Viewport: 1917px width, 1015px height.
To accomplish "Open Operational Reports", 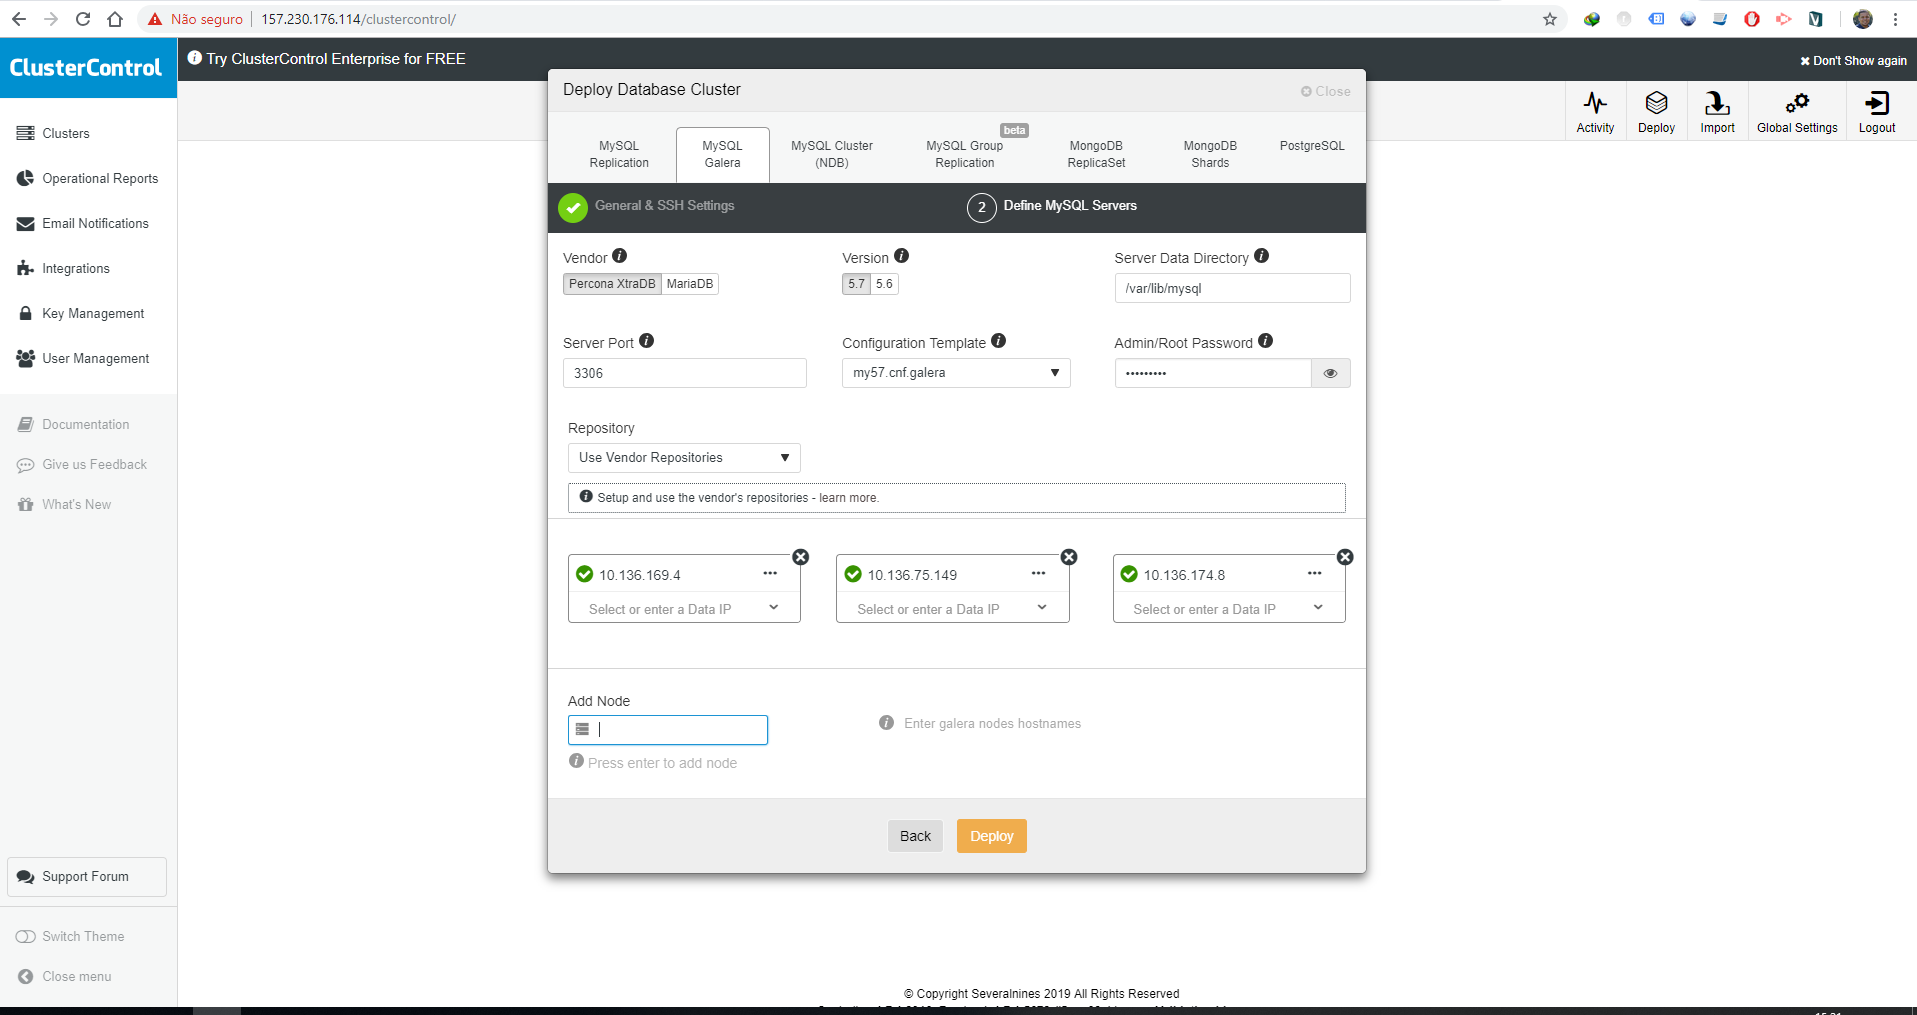I will (x=100, y=178).
